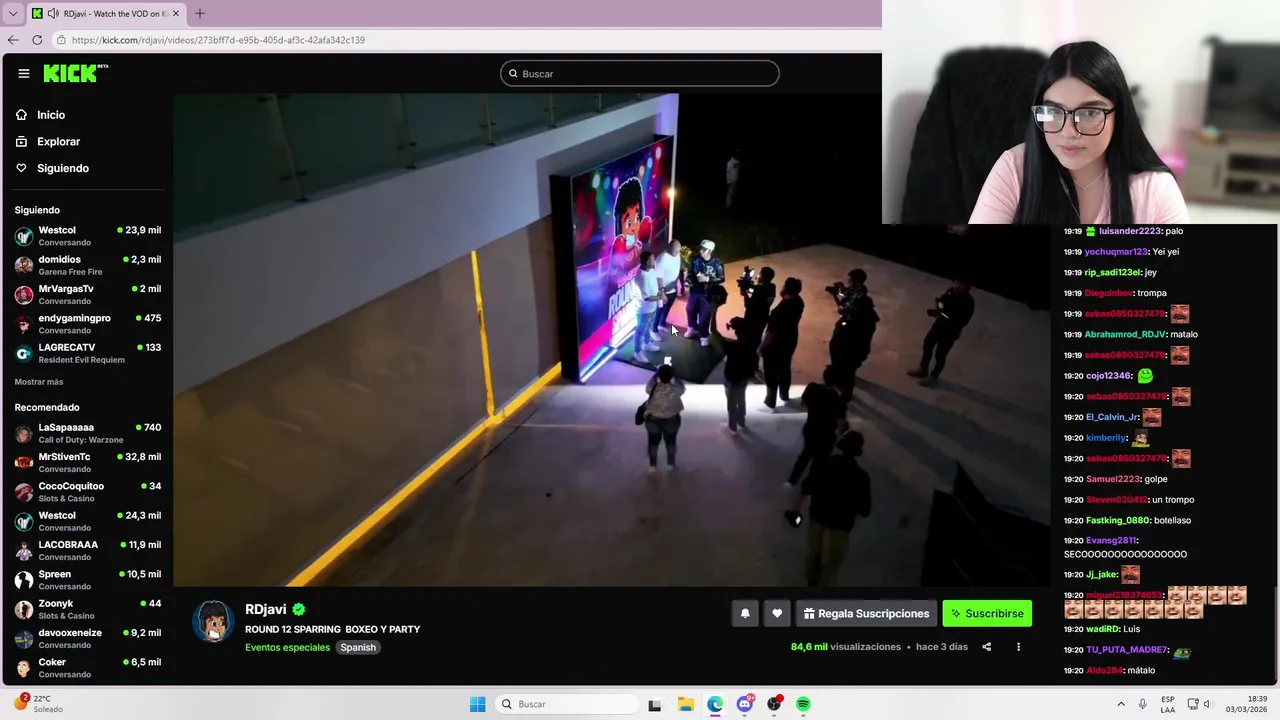
Task: Click RDjavi verified badge
Action: [299, 609]
